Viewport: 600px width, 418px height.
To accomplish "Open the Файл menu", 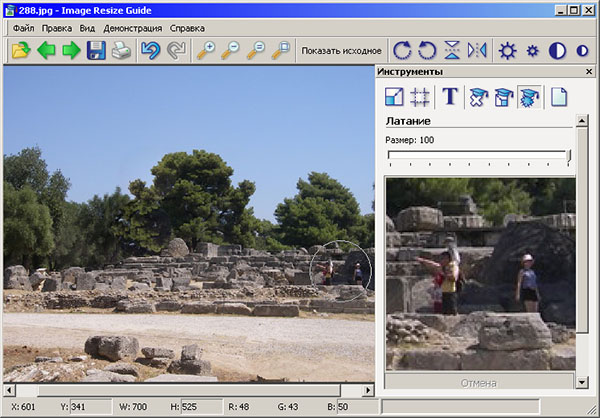I will [x=24, y=28].
